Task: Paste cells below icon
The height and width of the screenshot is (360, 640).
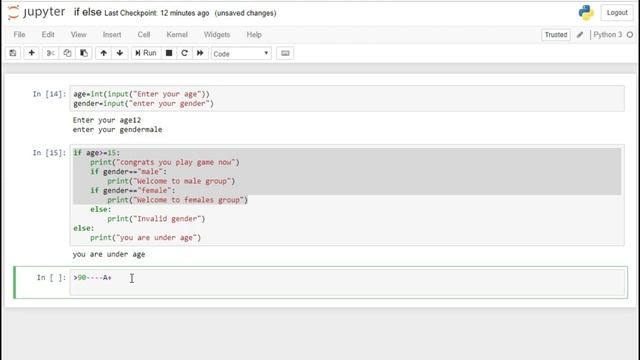Action: 84,53
